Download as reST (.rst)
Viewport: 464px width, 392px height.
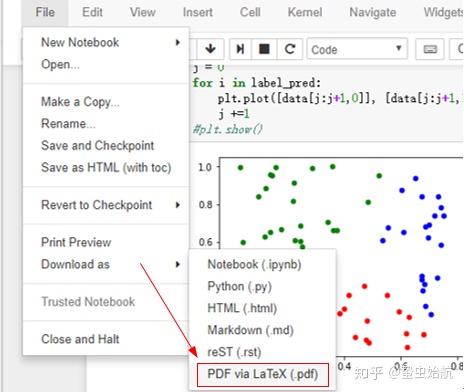263,352
